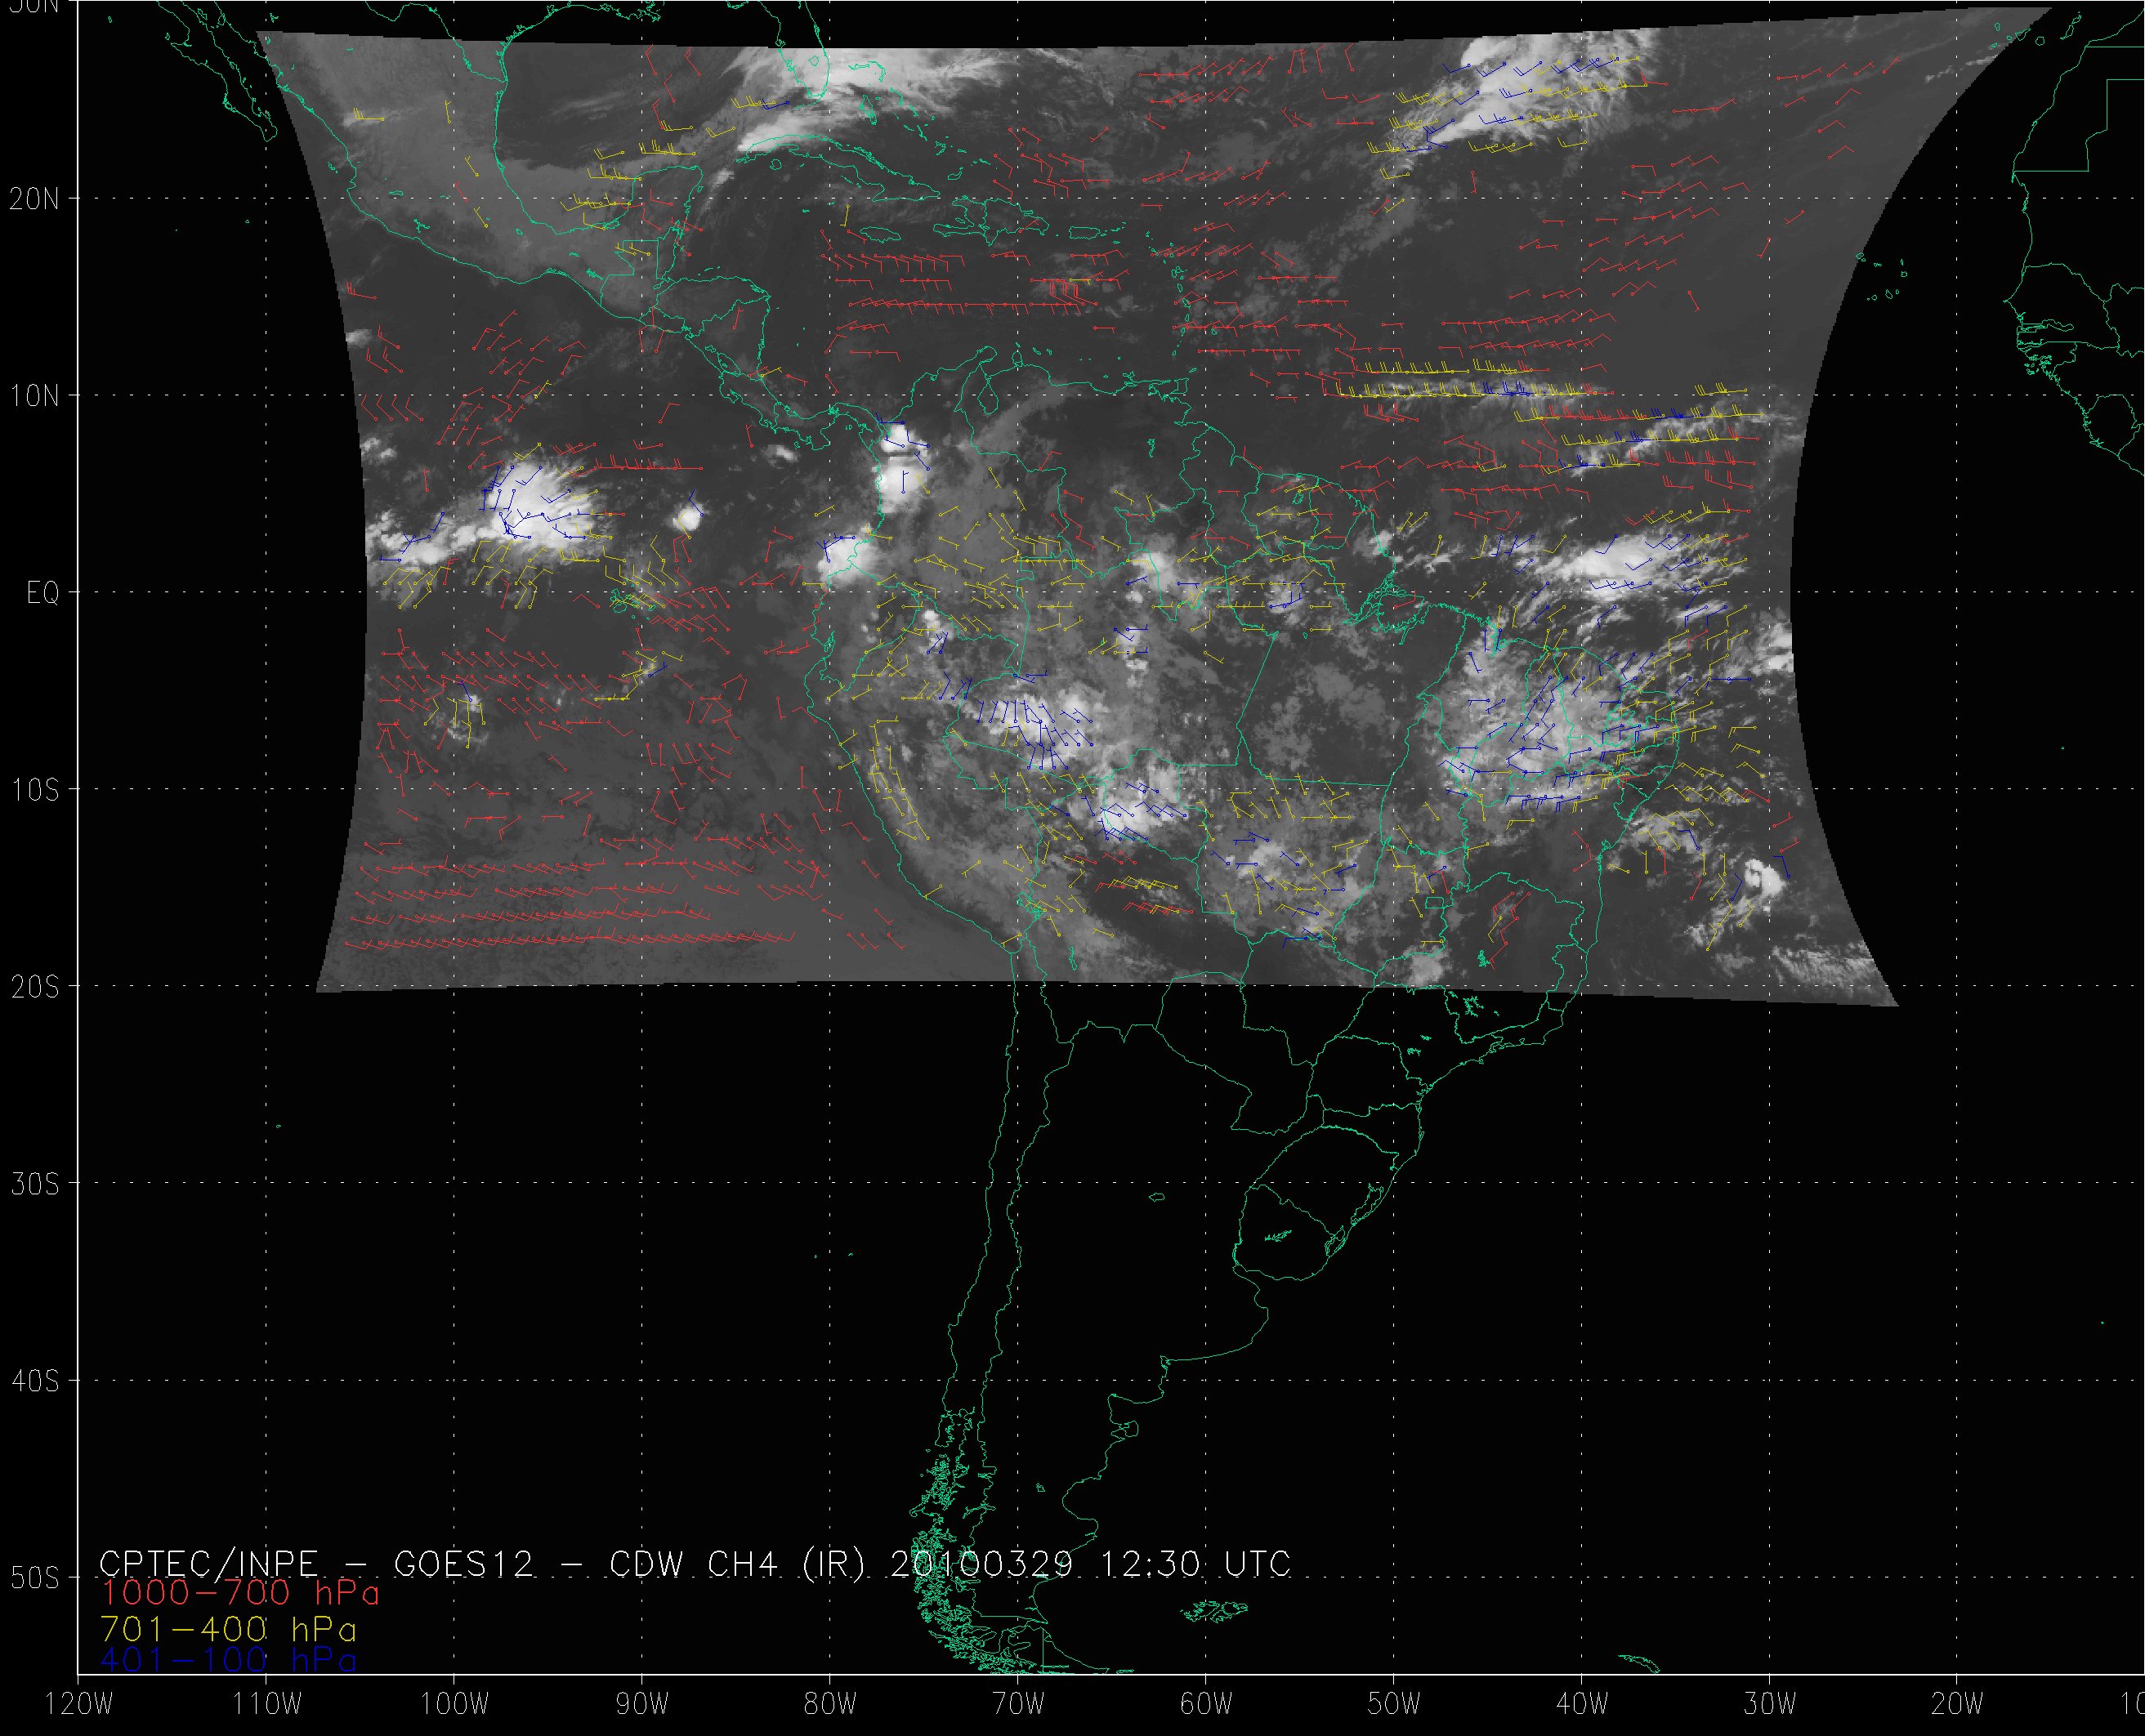This screenshot has height=1736, width=2145.
Task: Select the 100W longitude label
Action: tap(454, 1704)
